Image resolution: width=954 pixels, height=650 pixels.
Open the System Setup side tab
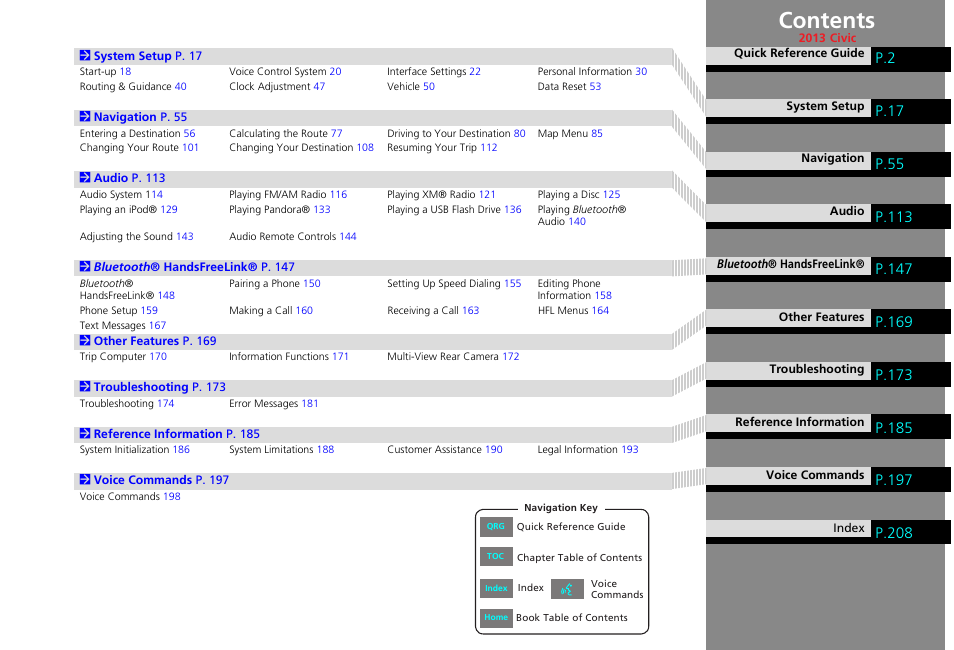pos(828,109)
